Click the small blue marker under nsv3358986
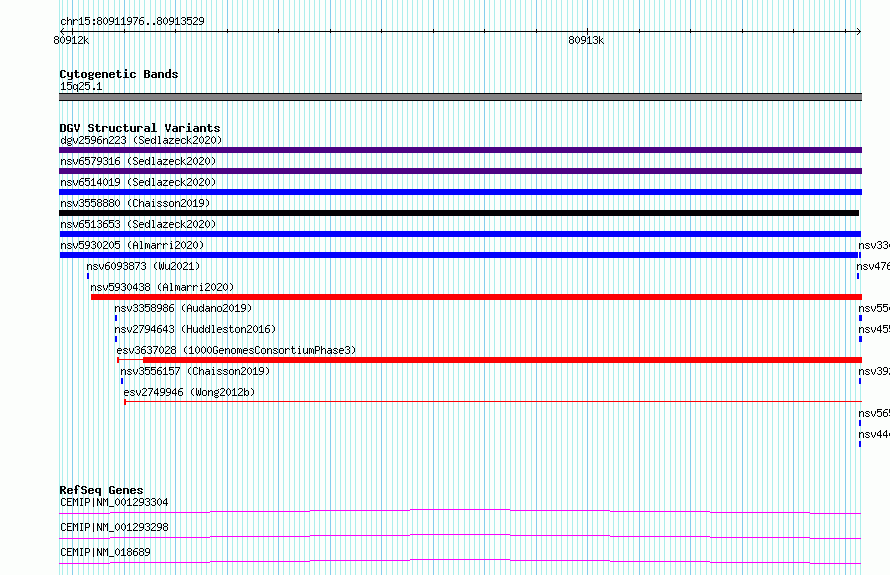This screenshot has height=575, width=890. [116, 318]
